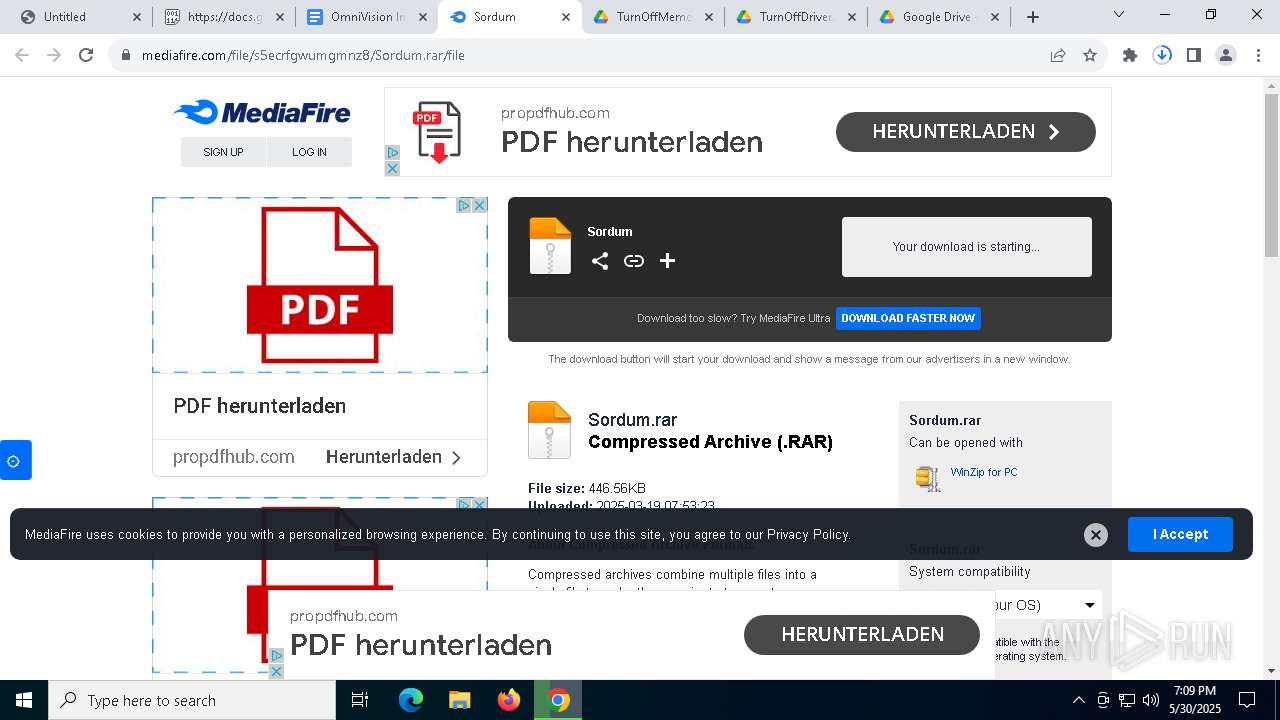Close the bottom overlay ad with X icon
Image resolution: width=1280 pixels, height=720 pixels.
[x=276, y=671]
